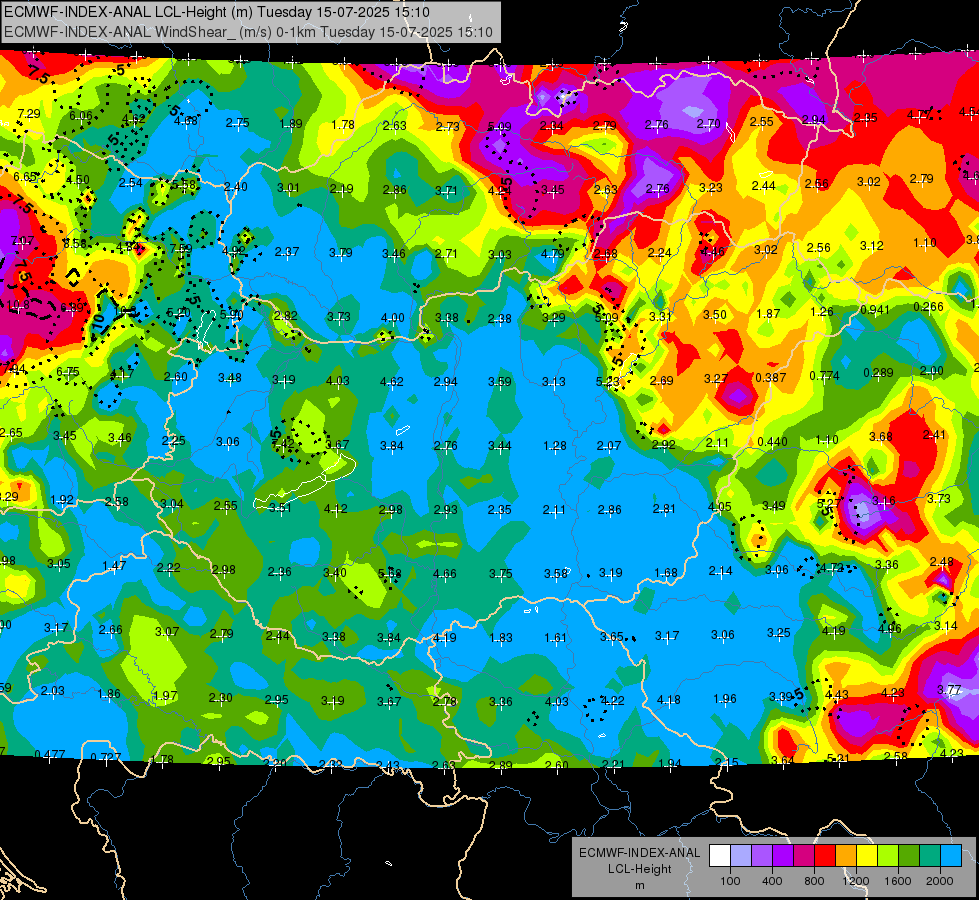Select the magenta legend color swatch
This screenshot has width=979, height=900.
coord(804,856)
